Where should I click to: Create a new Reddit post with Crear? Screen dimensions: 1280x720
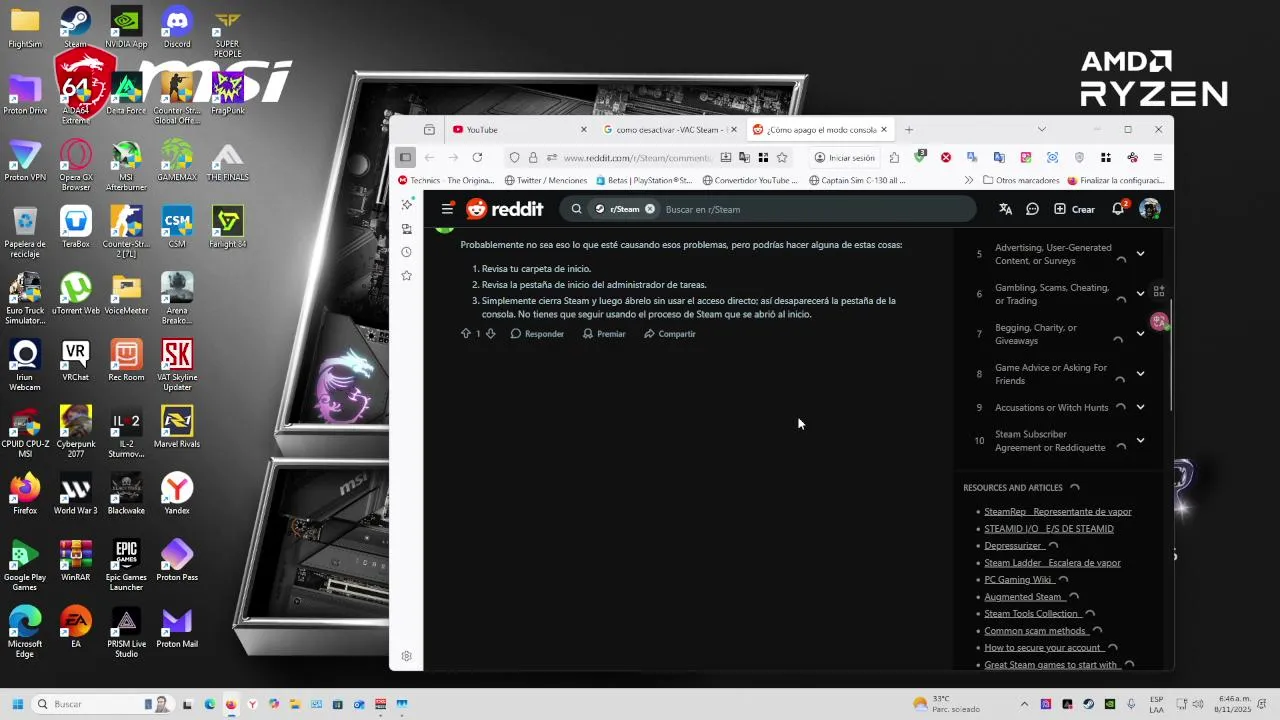click(1074, 209)
